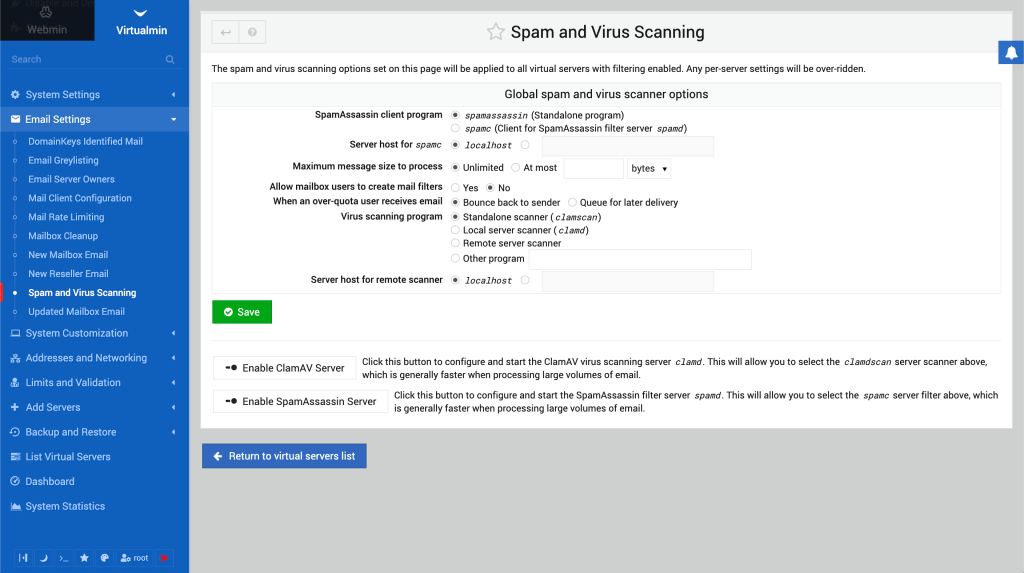Open theme configuration palette icon
The image size is (1024, 573).
pyautogui.click(x=104, y=557)
